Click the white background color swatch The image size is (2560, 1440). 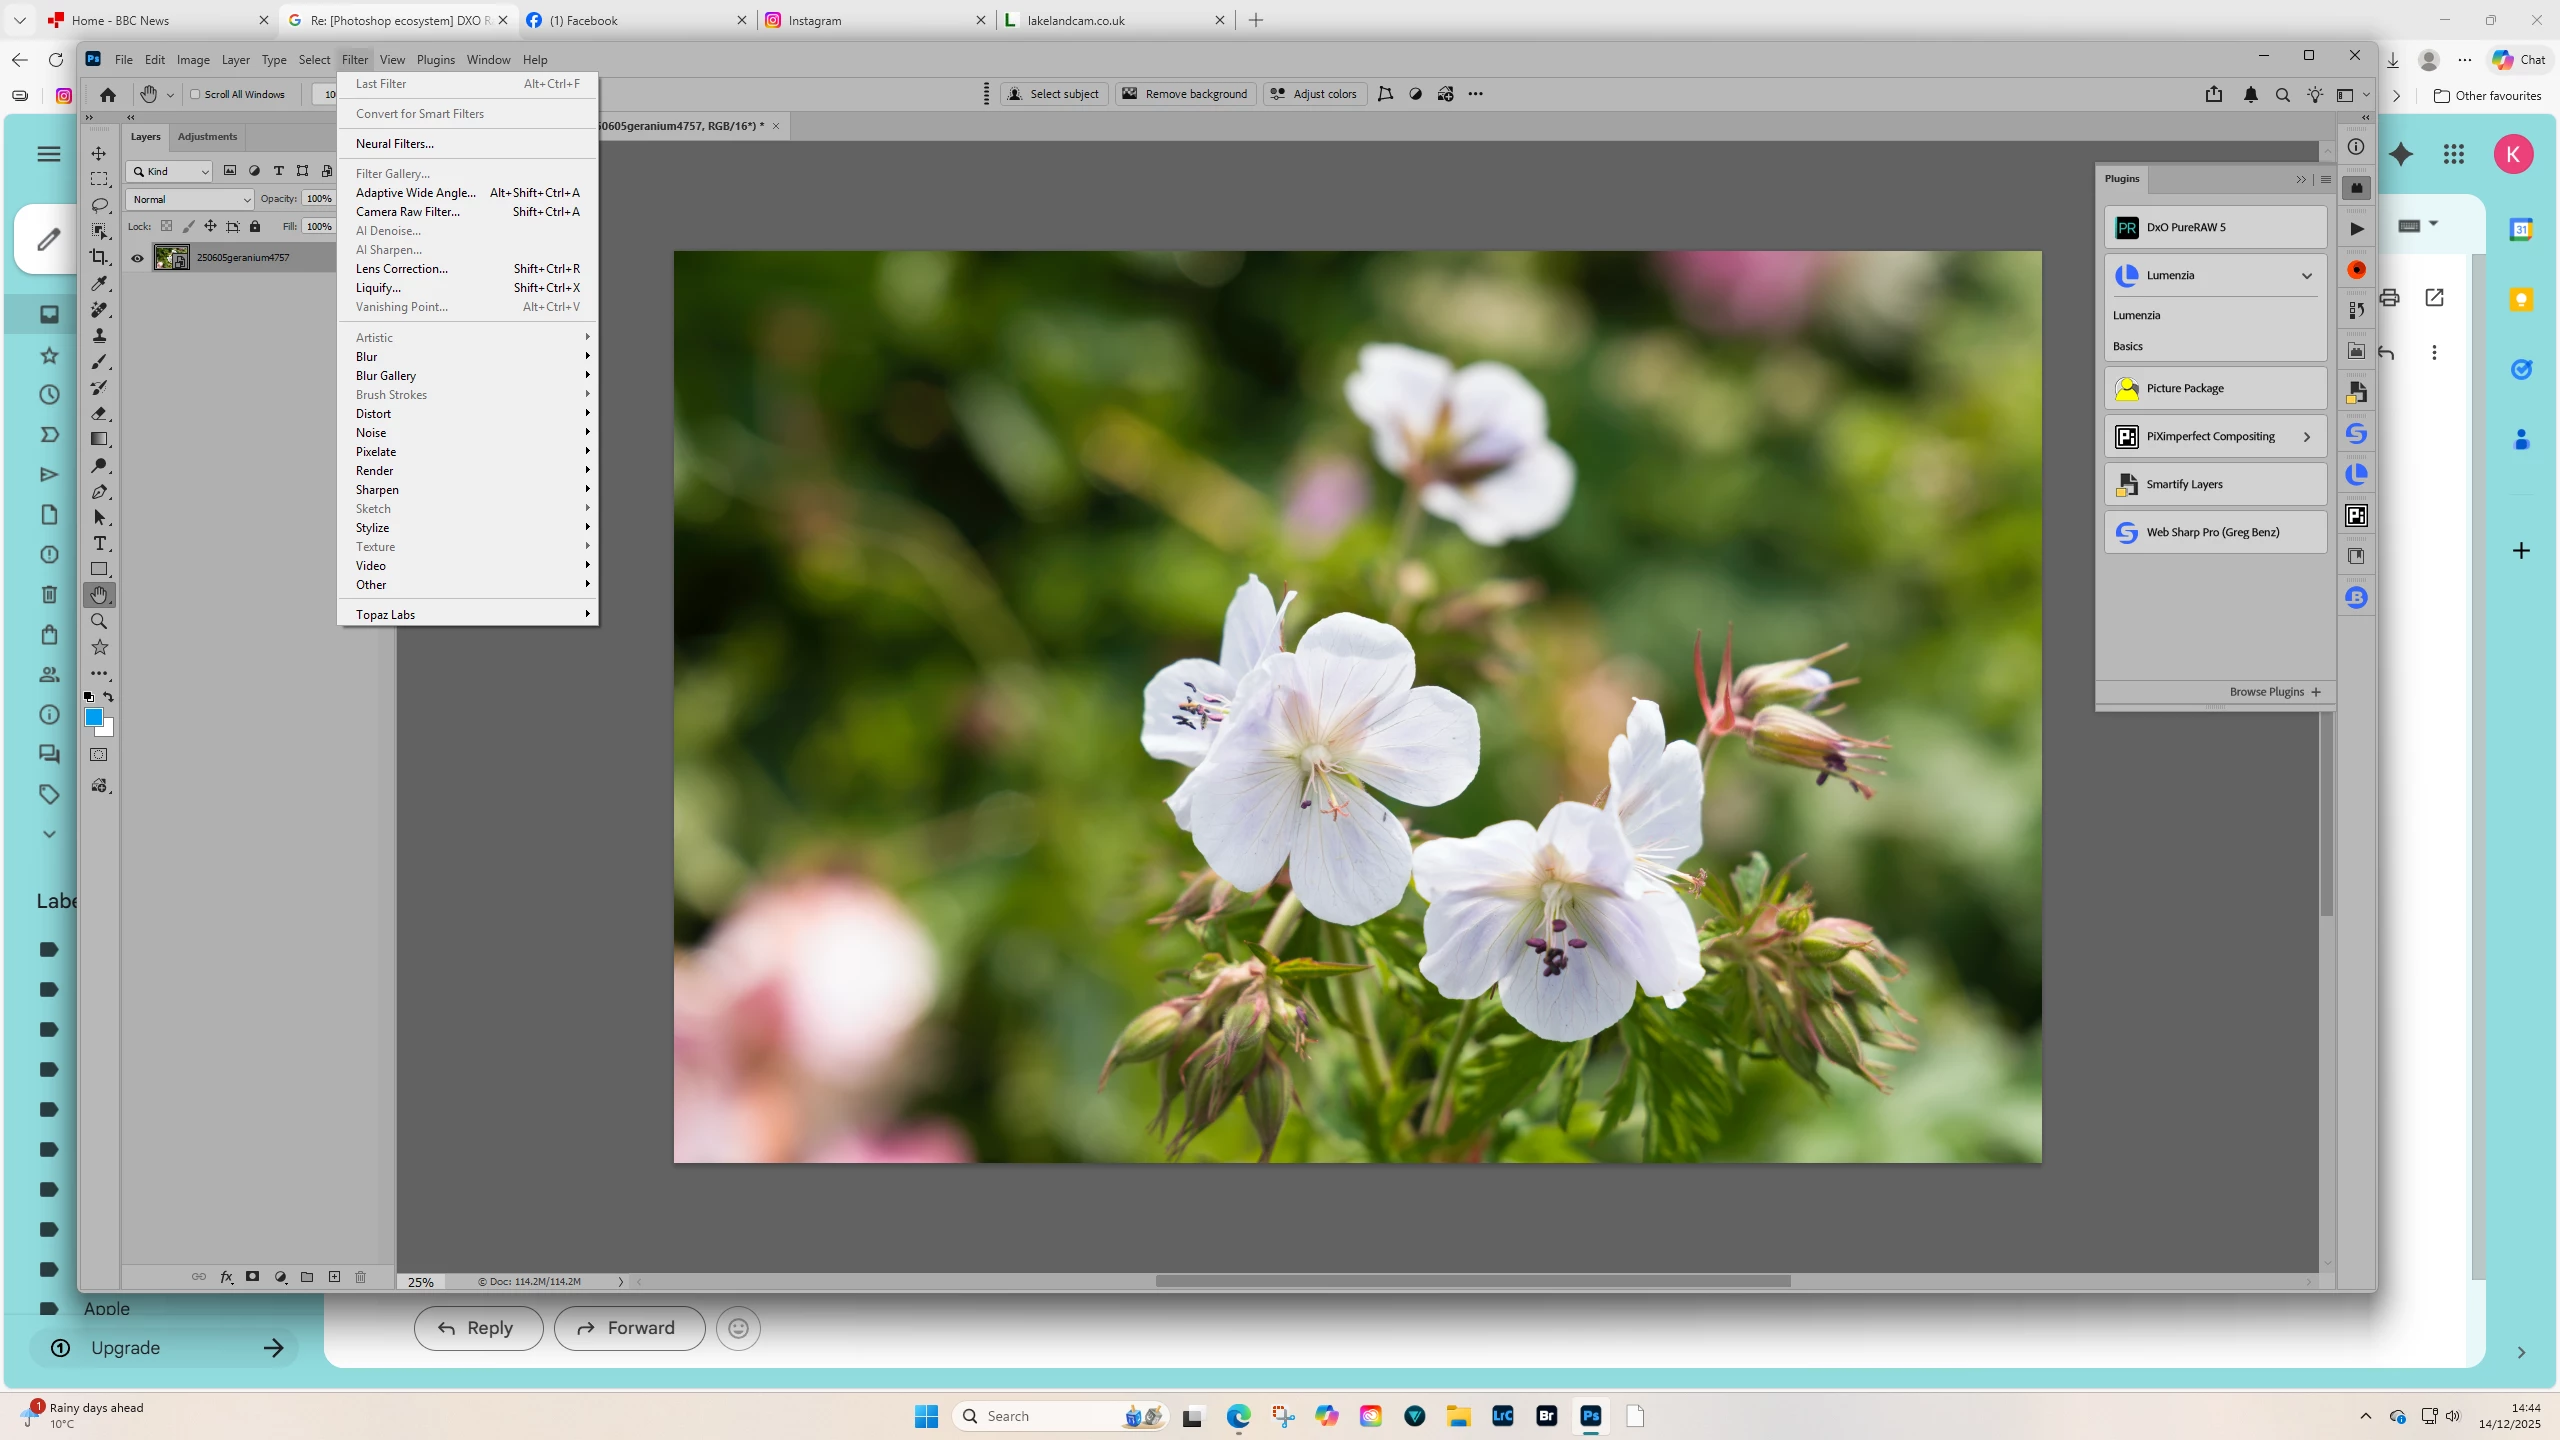(x=107, y=730)
